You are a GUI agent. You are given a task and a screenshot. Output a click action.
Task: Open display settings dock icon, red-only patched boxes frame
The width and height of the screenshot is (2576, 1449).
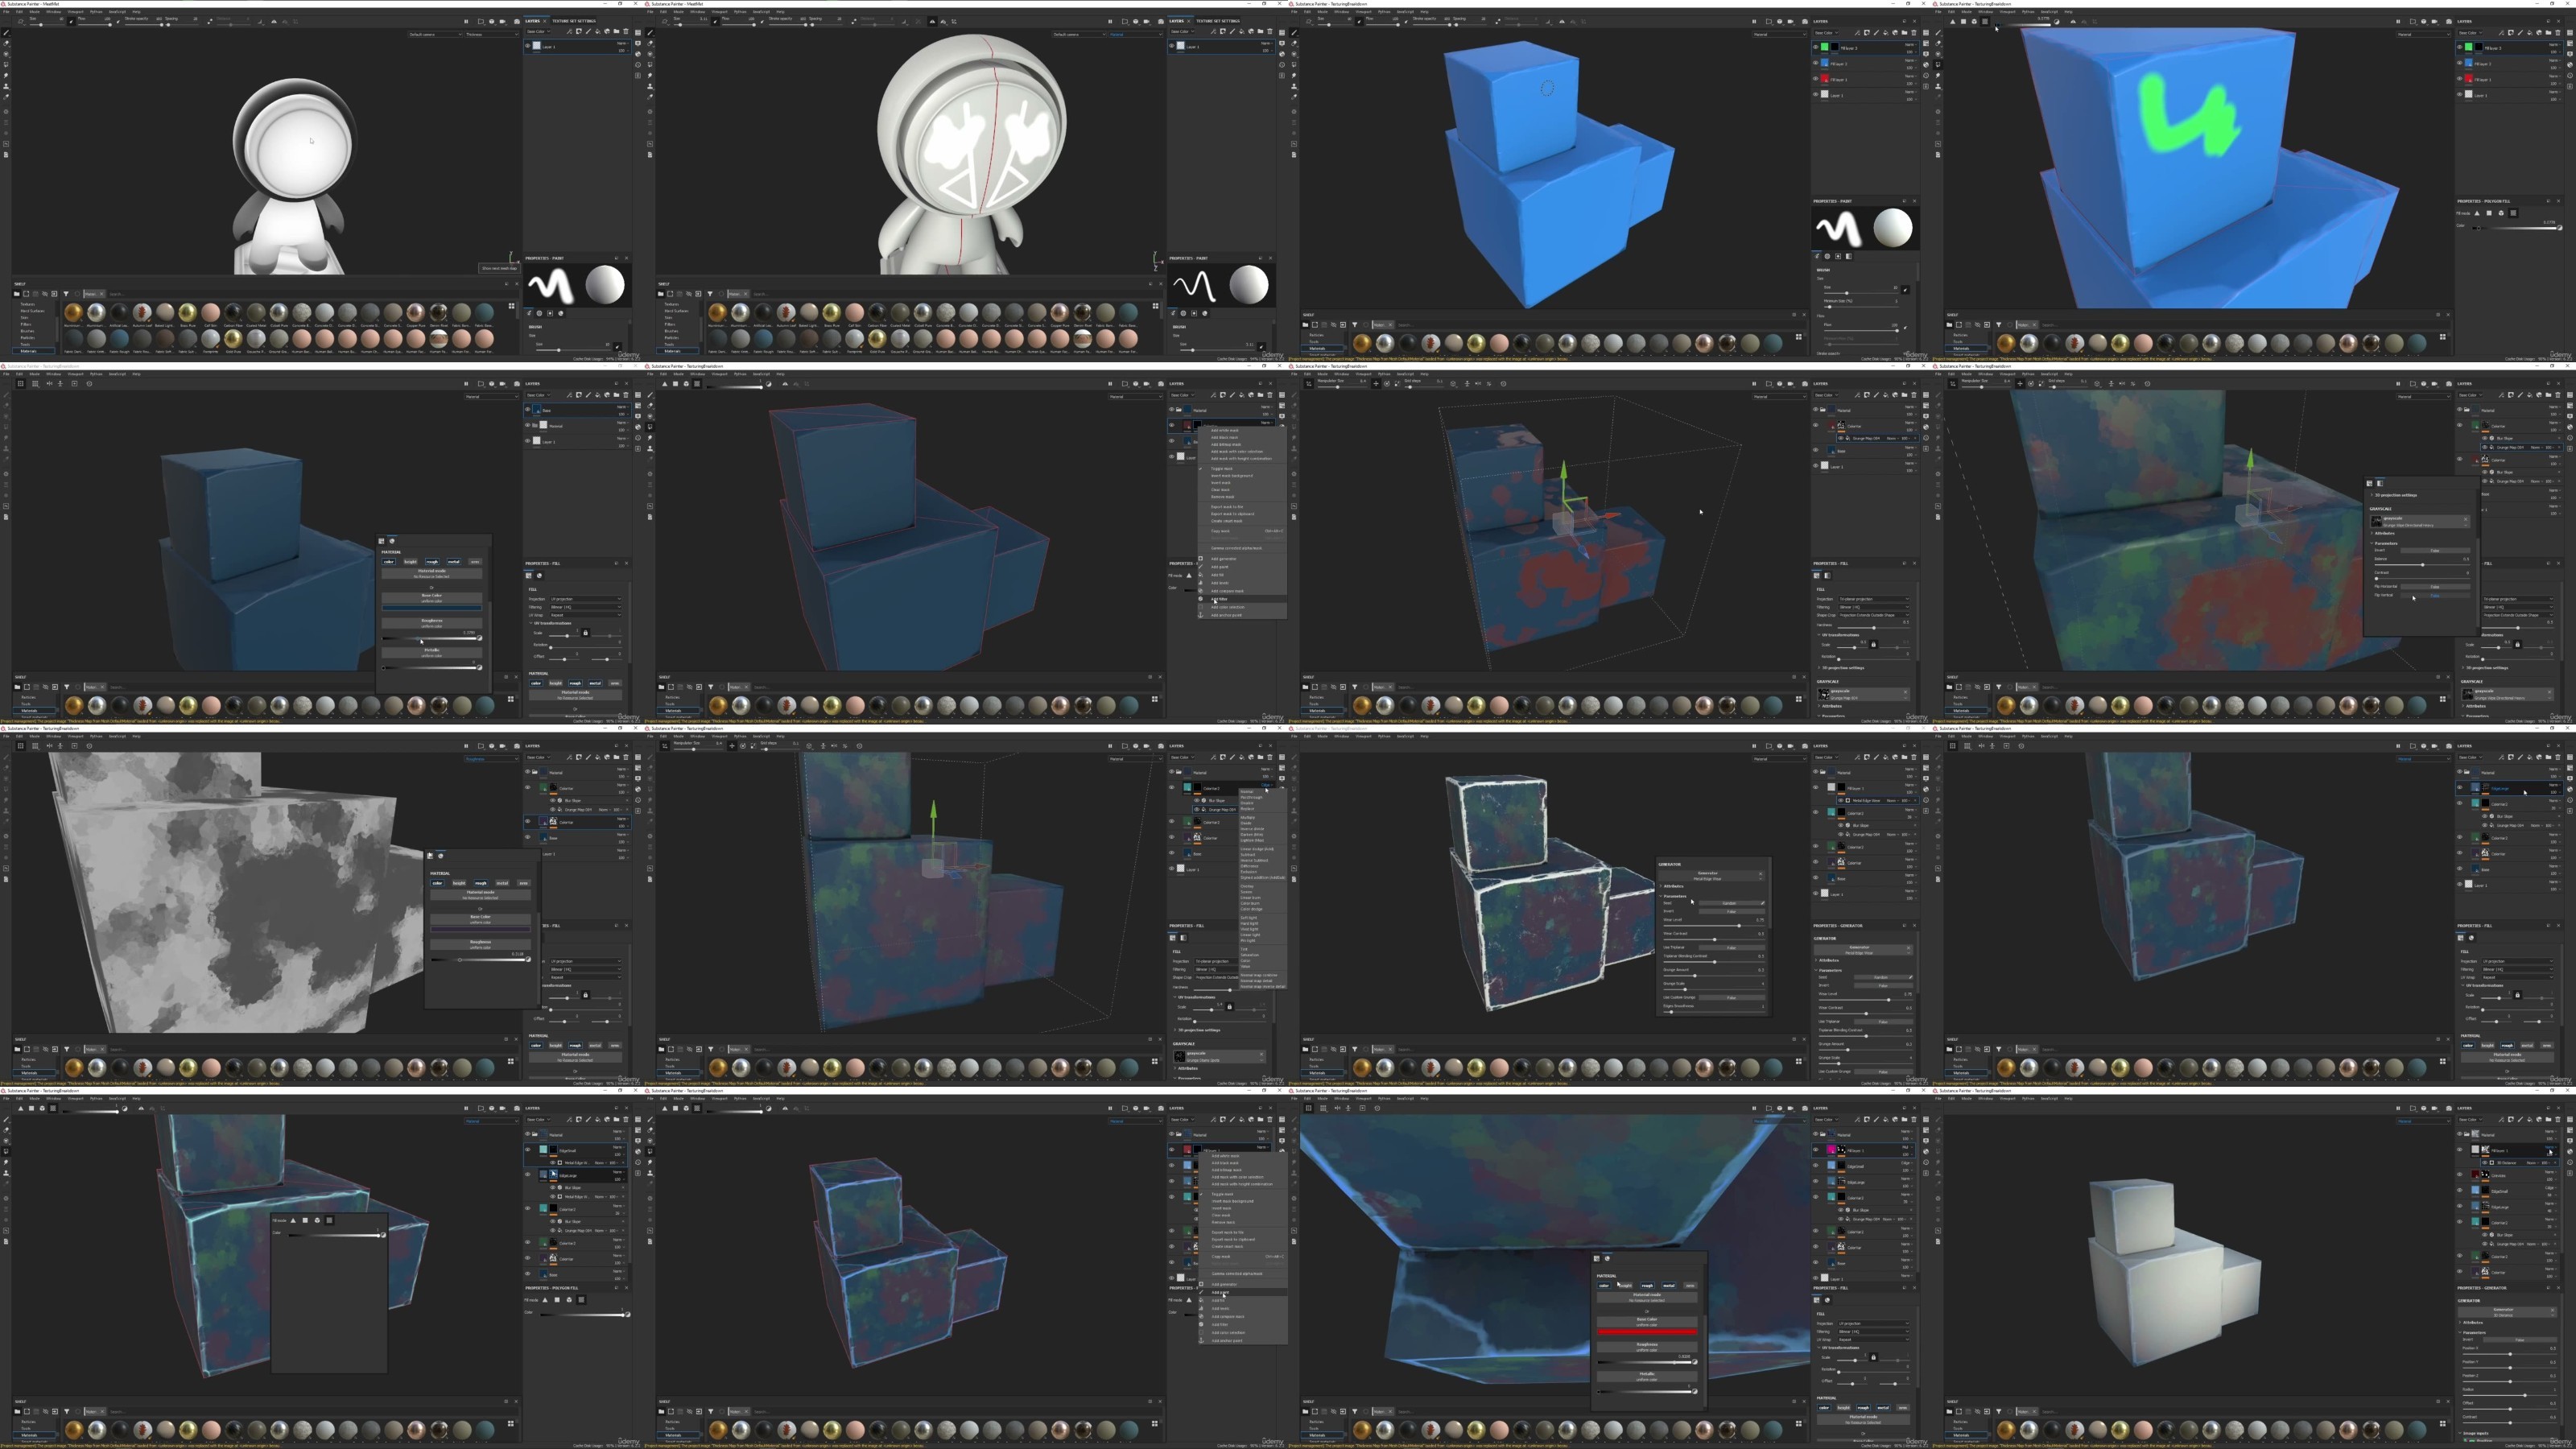pyautogui.click(x=1926, y=416)
